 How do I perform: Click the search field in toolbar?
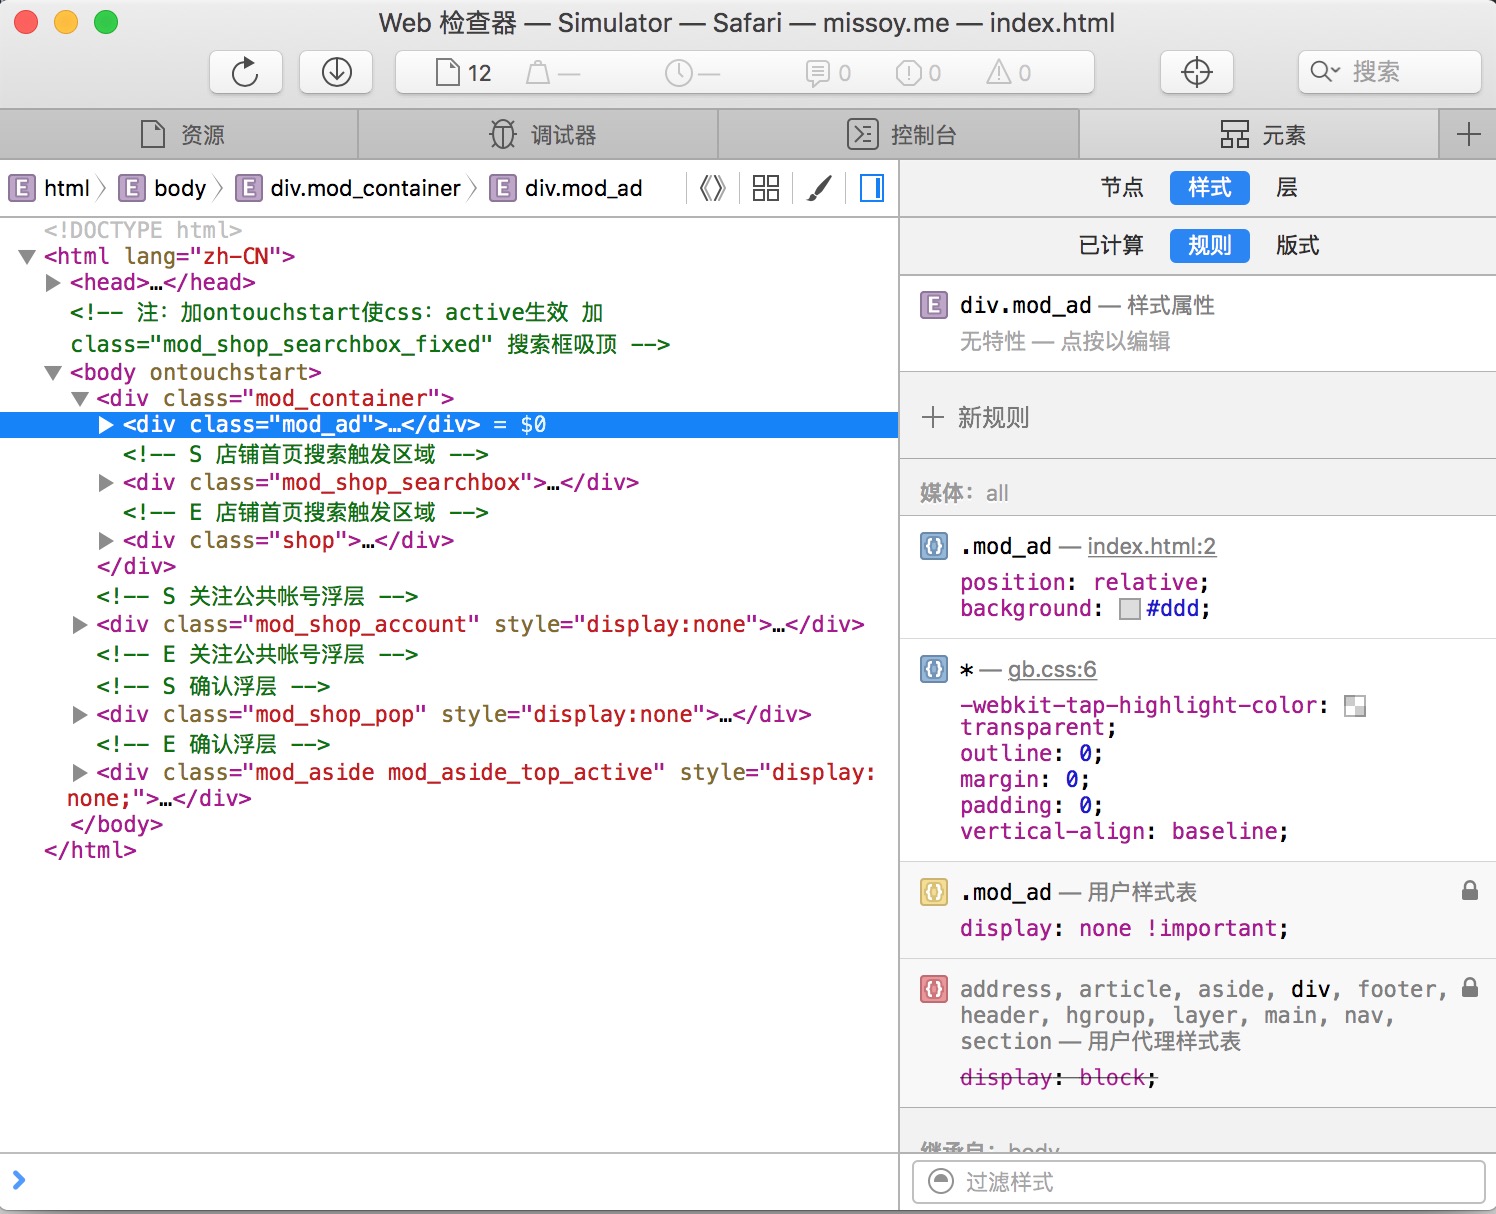[x=1390, y=72]
